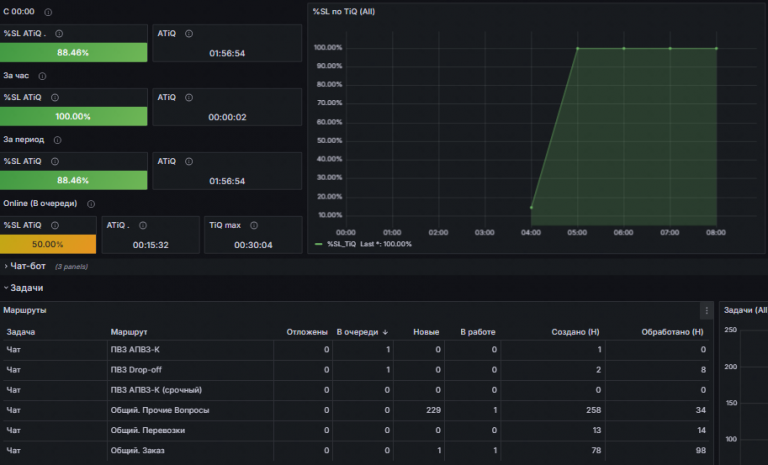This screenshot has height=465, width=768.
Task: Click info icon of ATiQ 01:56:54 top panel
Action: point(189,34)
